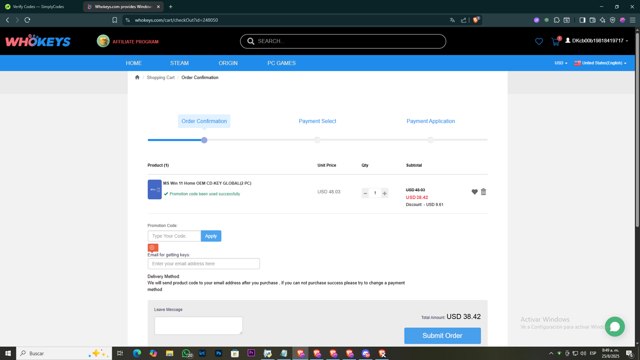Go back in browser history
This screenshot has height=360, width=640.
pyautogui.click(x=7, y=20)
